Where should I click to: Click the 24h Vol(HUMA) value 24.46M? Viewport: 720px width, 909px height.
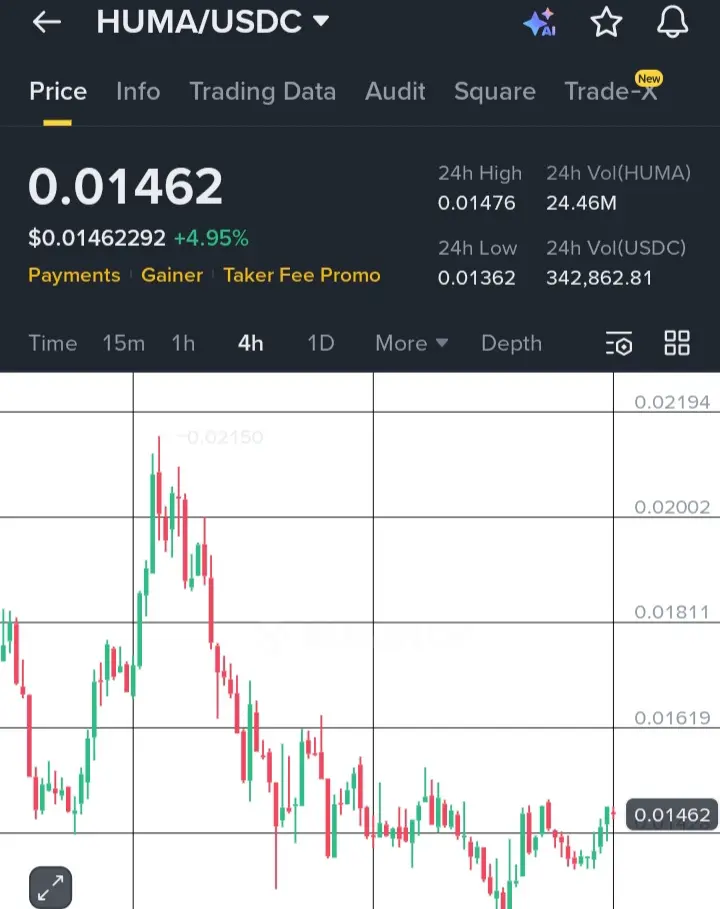pos(581,203)
